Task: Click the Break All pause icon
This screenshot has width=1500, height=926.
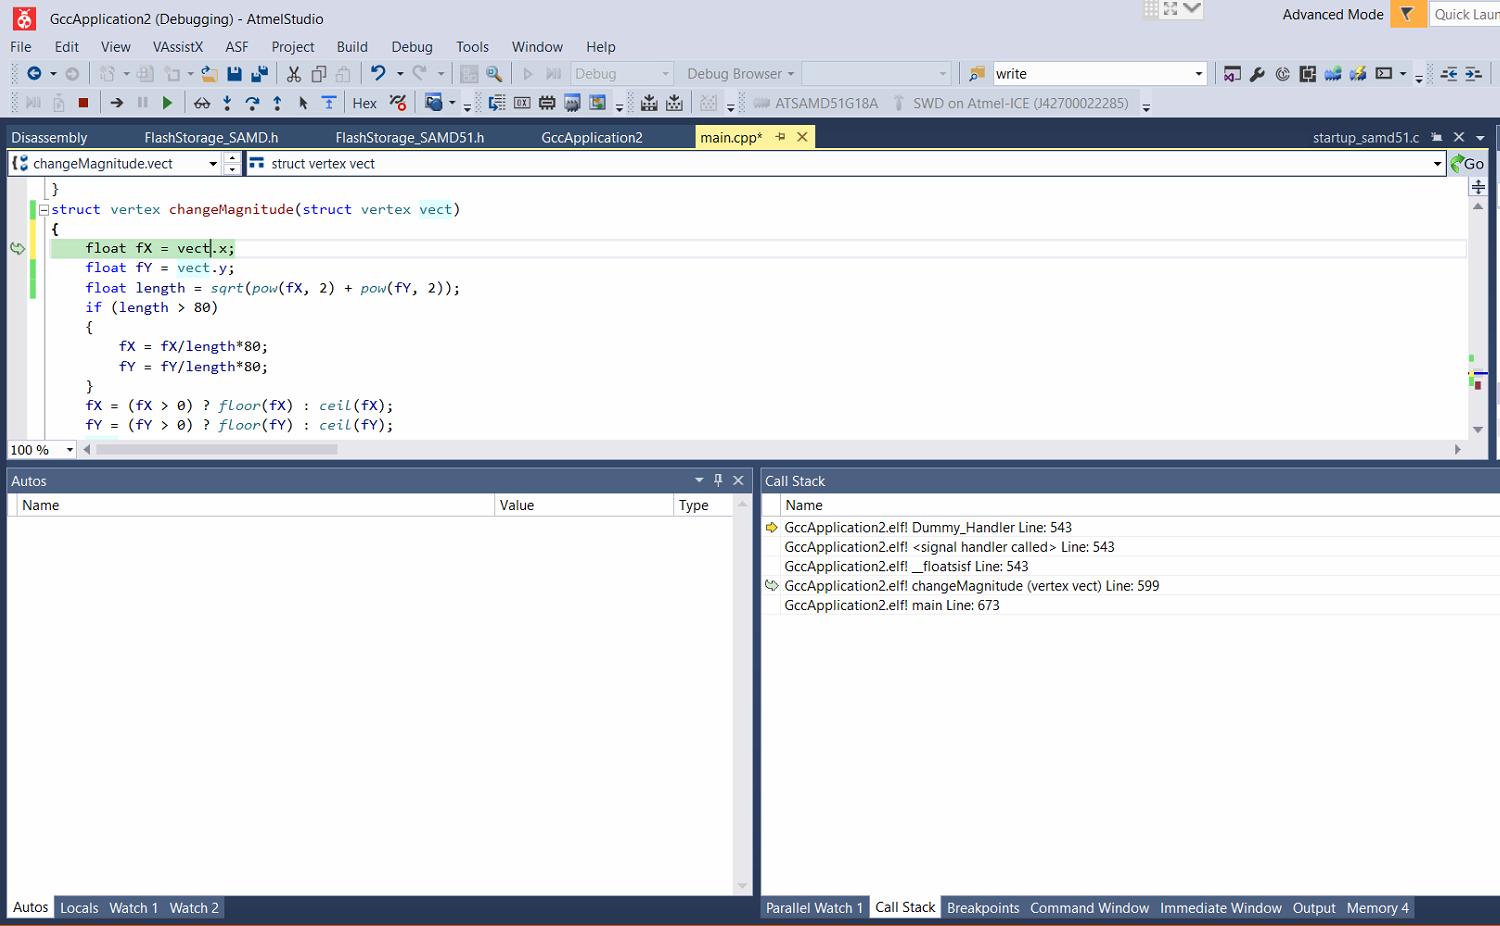Action: (x=141, y=102)
